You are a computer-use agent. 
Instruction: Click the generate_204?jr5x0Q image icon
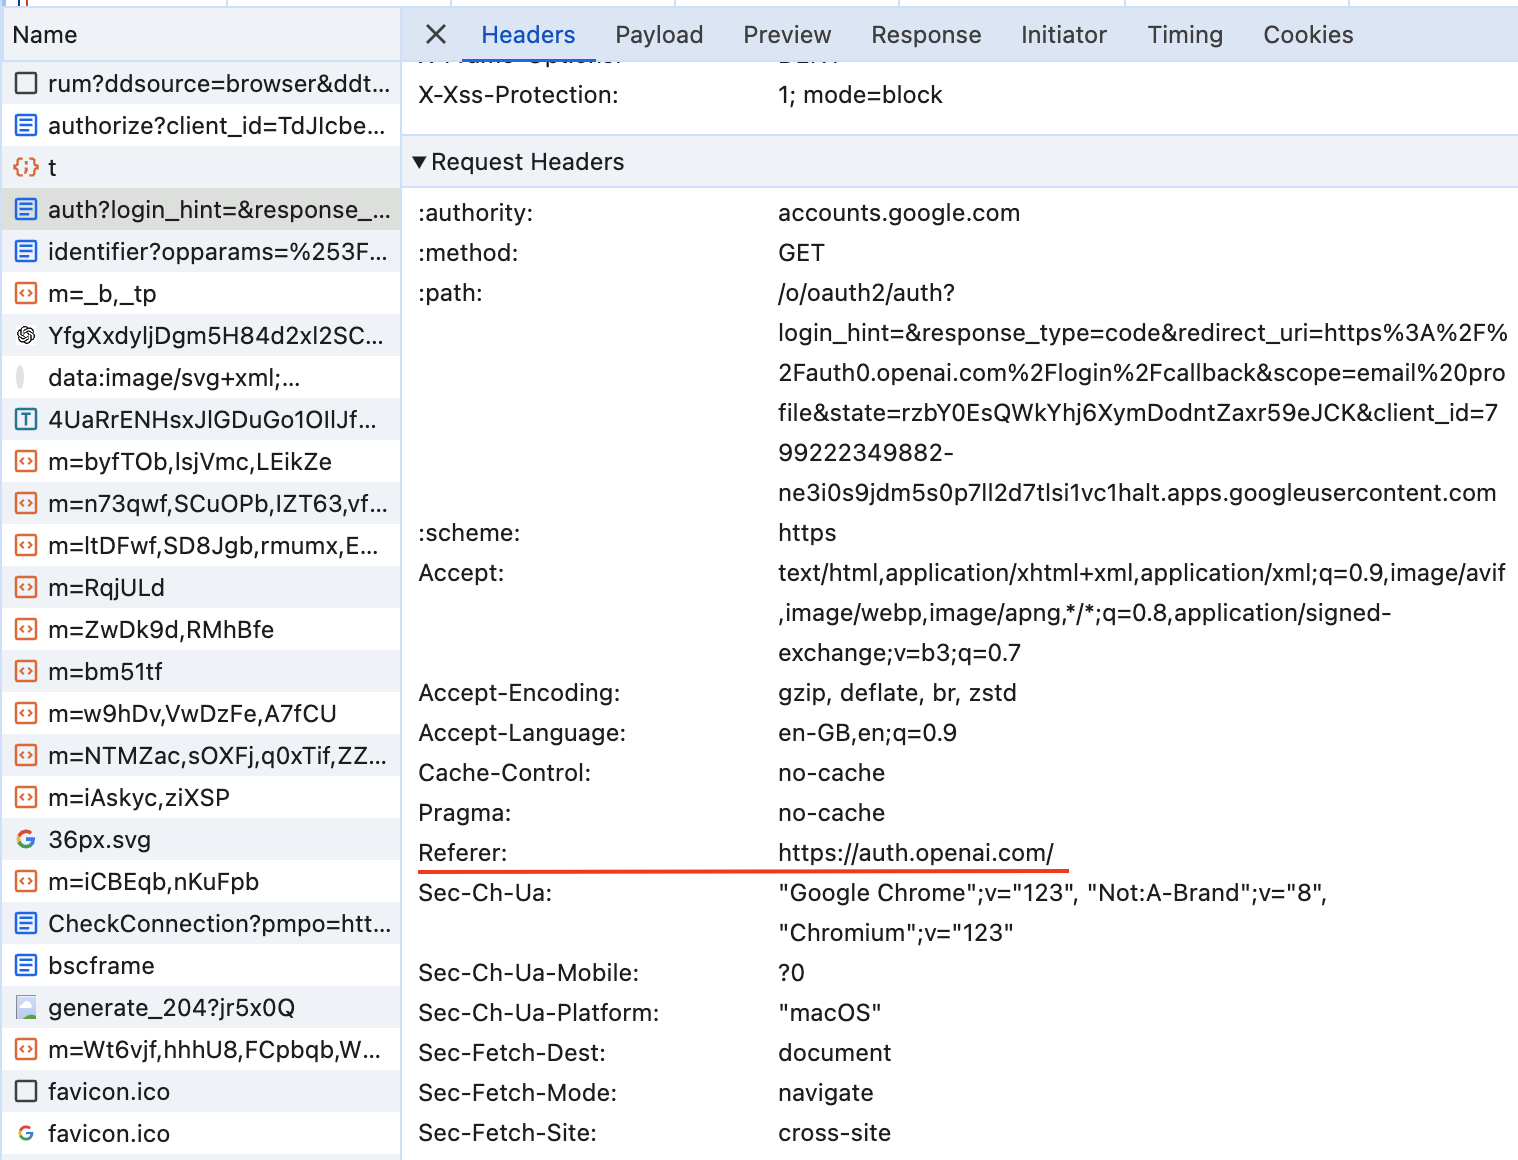pos(26,1008)
